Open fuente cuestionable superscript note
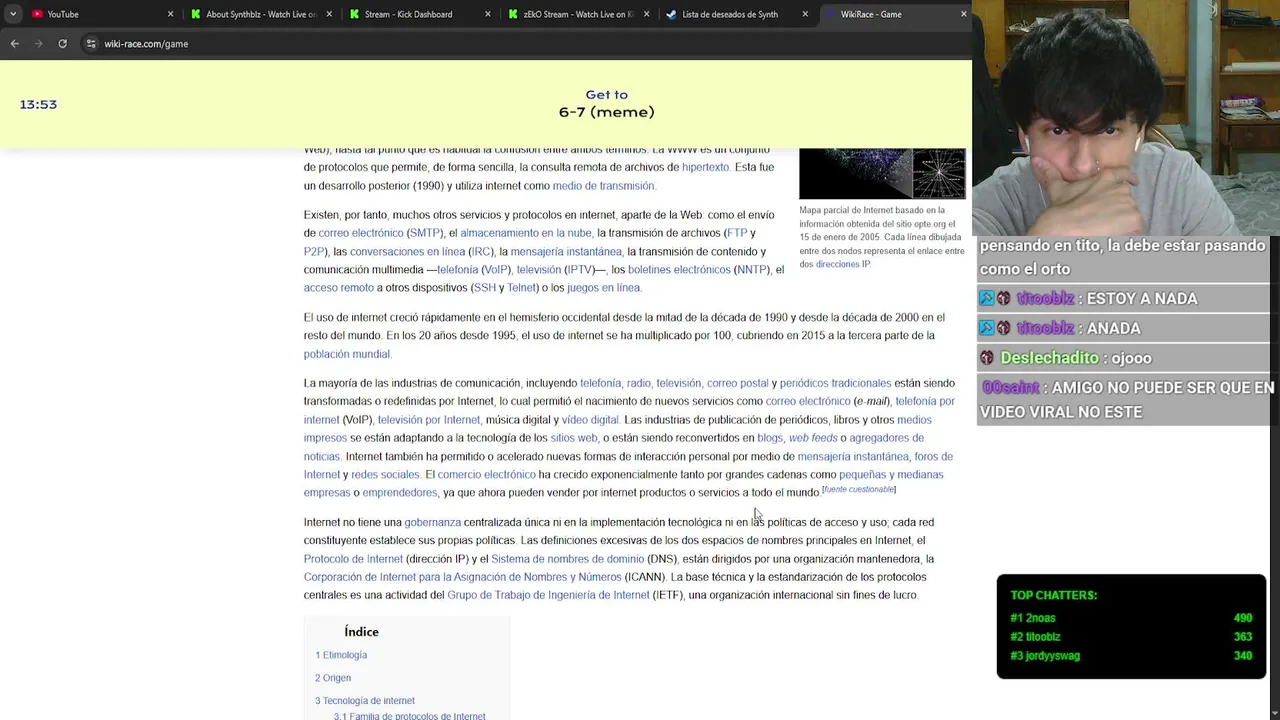 tap(858, 490)
